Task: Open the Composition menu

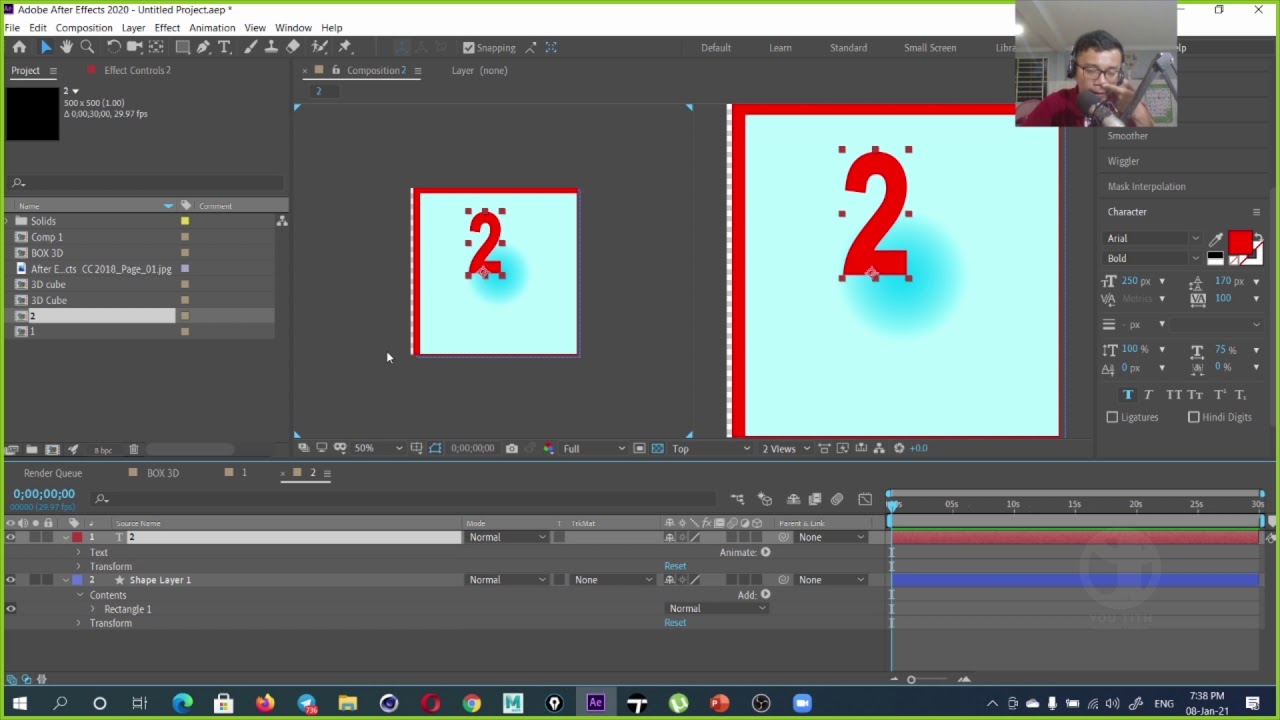Action: 84,28
